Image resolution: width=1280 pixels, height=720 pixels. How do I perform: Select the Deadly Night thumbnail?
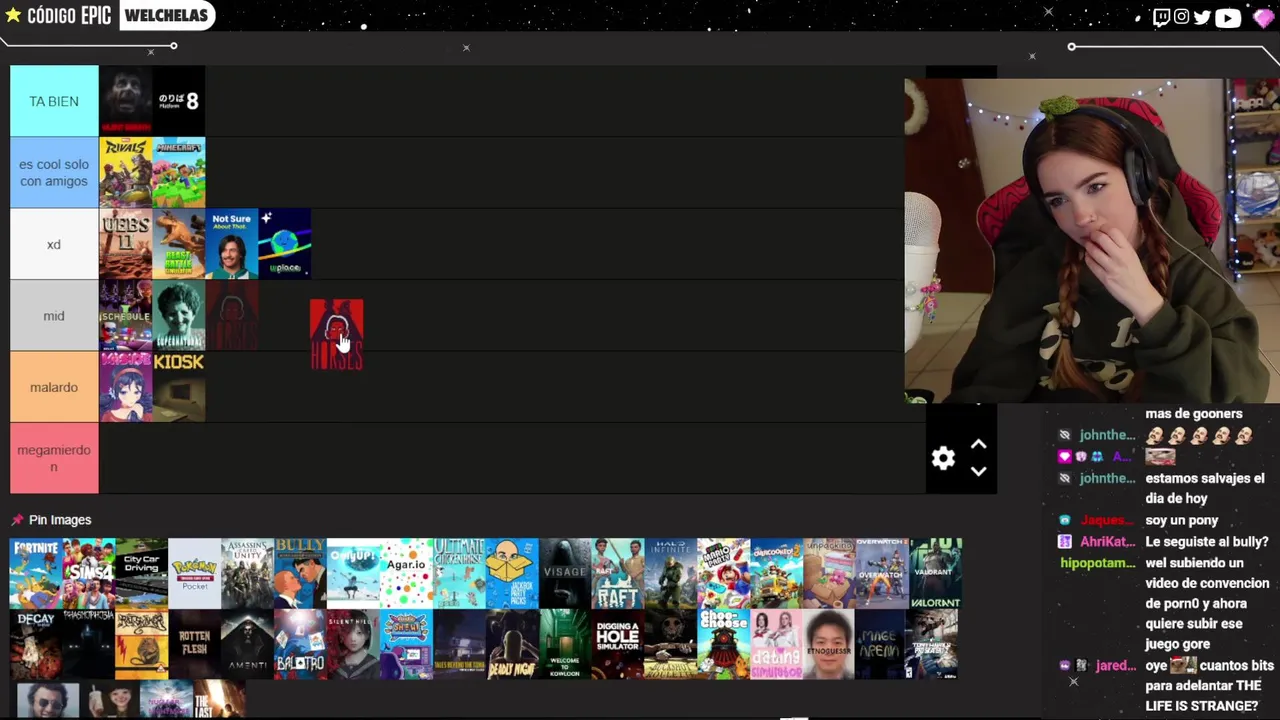point(512,644)
